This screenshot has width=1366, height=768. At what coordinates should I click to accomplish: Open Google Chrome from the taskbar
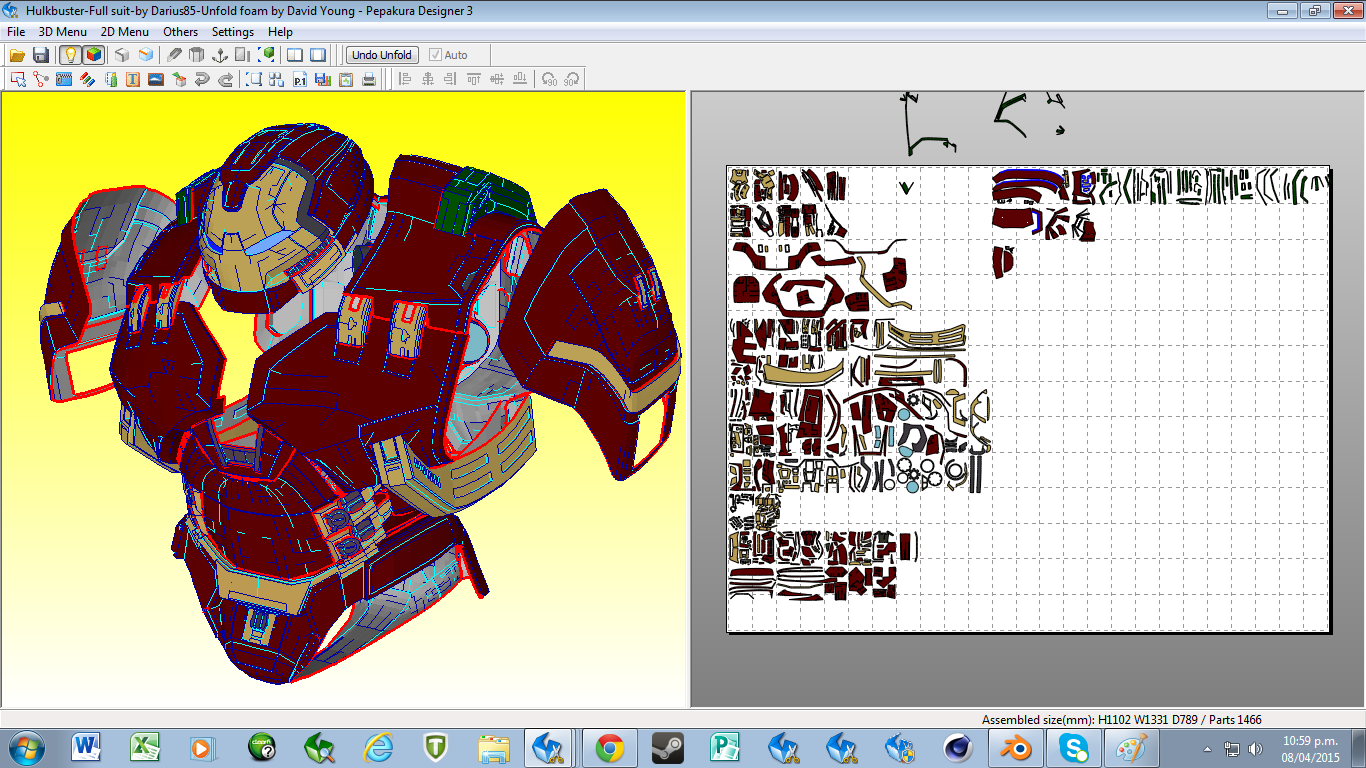point(610,747)
